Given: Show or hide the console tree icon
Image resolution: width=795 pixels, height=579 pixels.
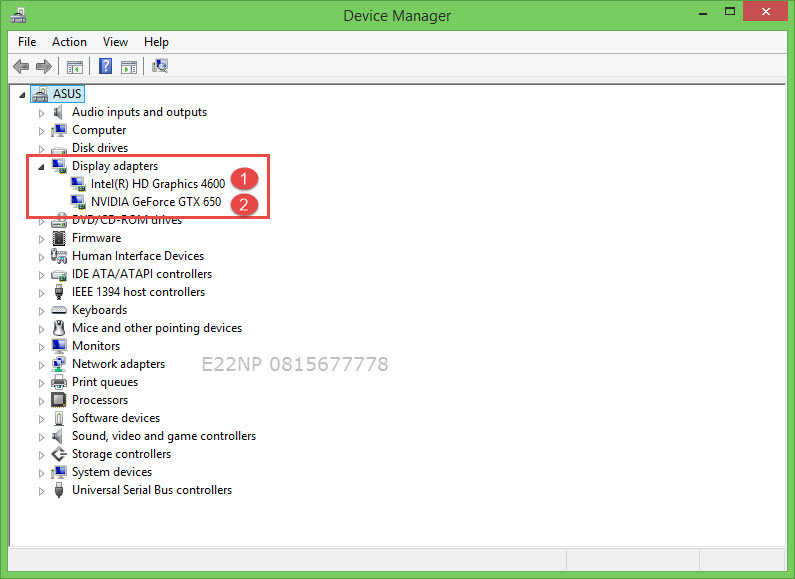Looking at the screenshot, I should point(75,66).
